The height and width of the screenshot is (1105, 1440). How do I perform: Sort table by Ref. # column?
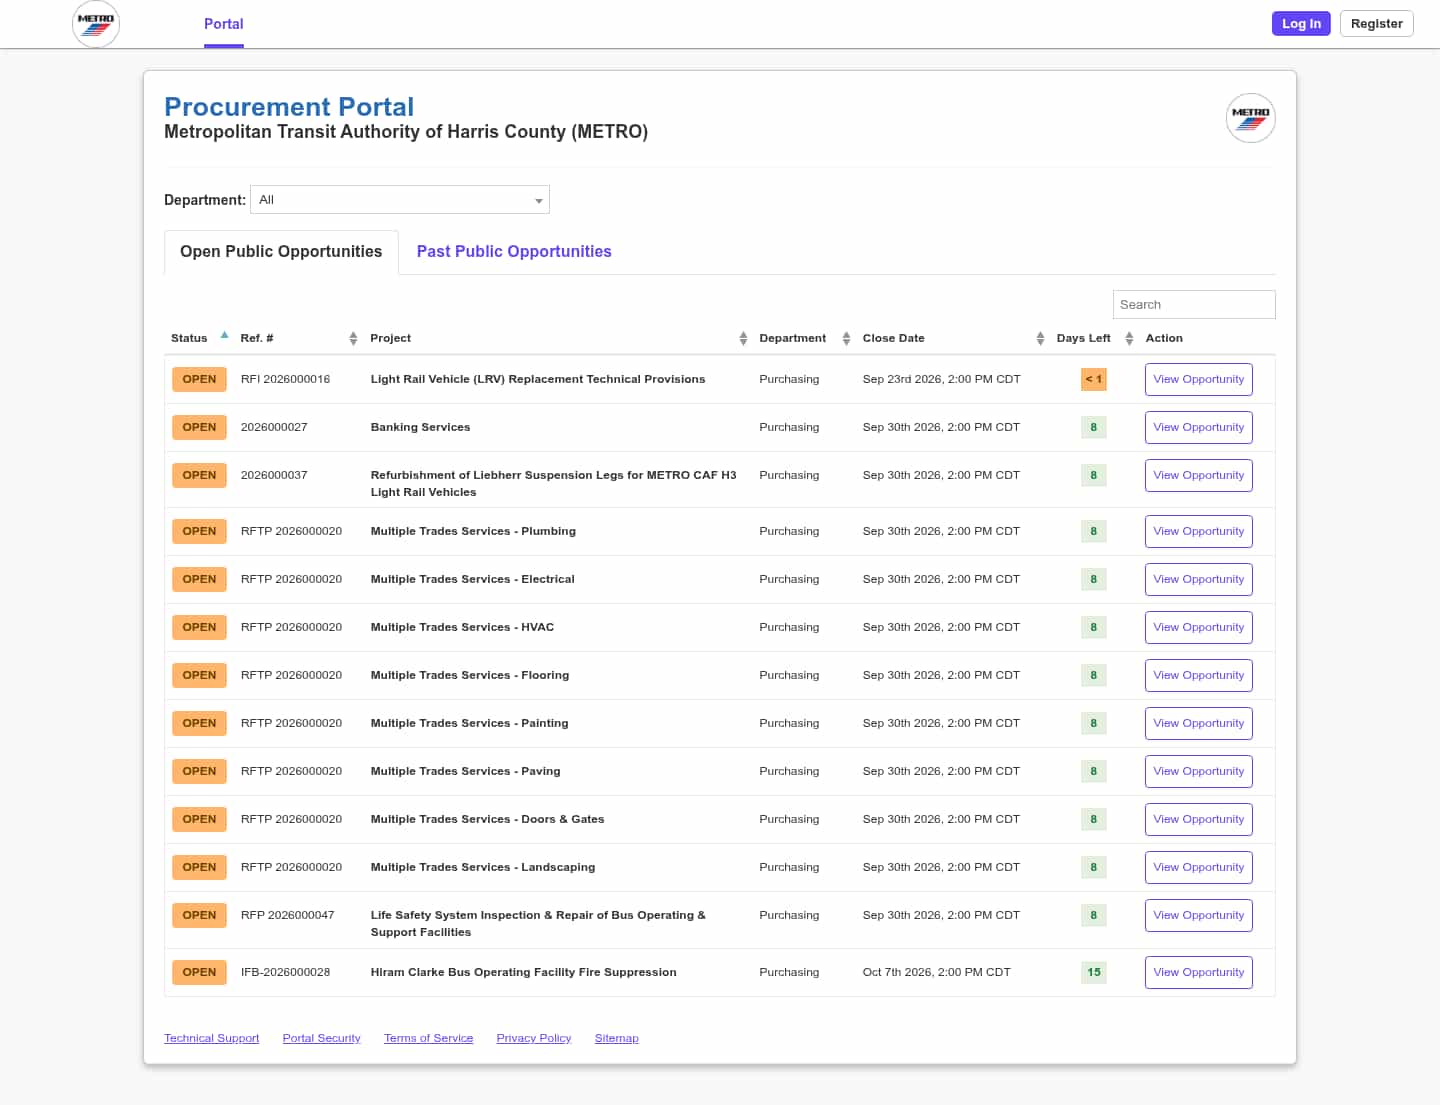click(353, 339)
